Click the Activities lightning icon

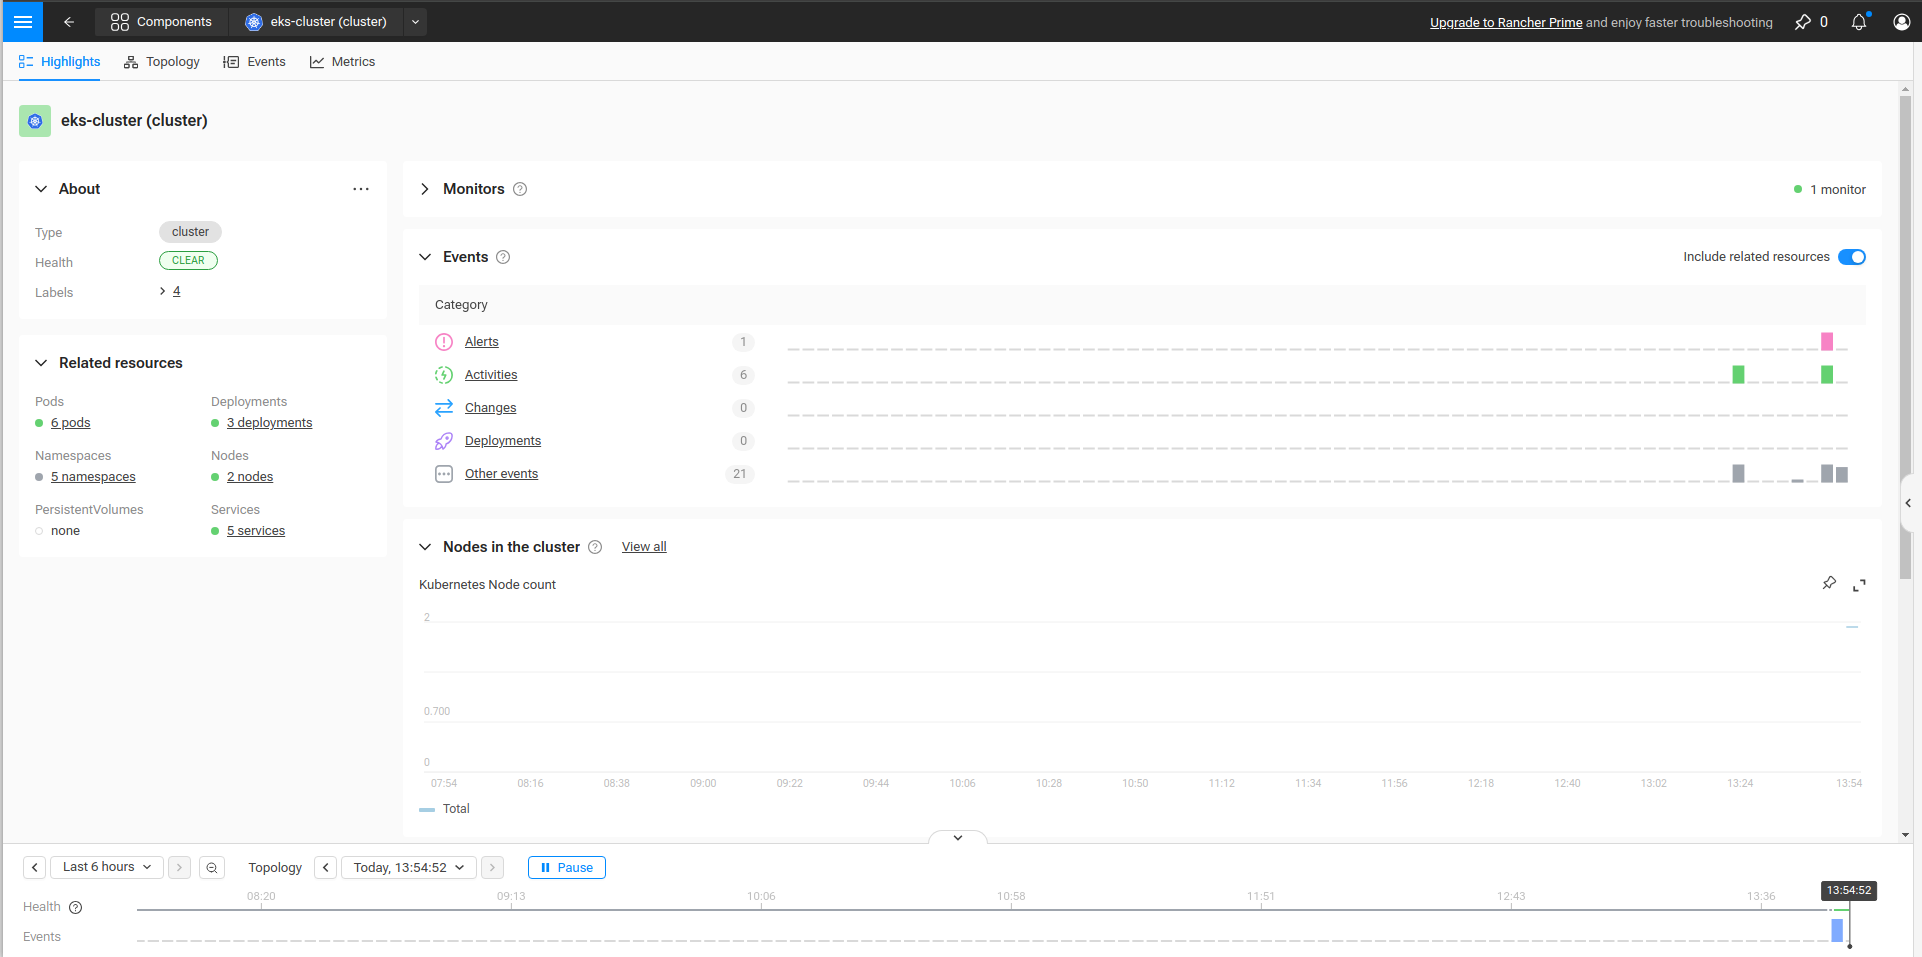(x=443, y=374)
